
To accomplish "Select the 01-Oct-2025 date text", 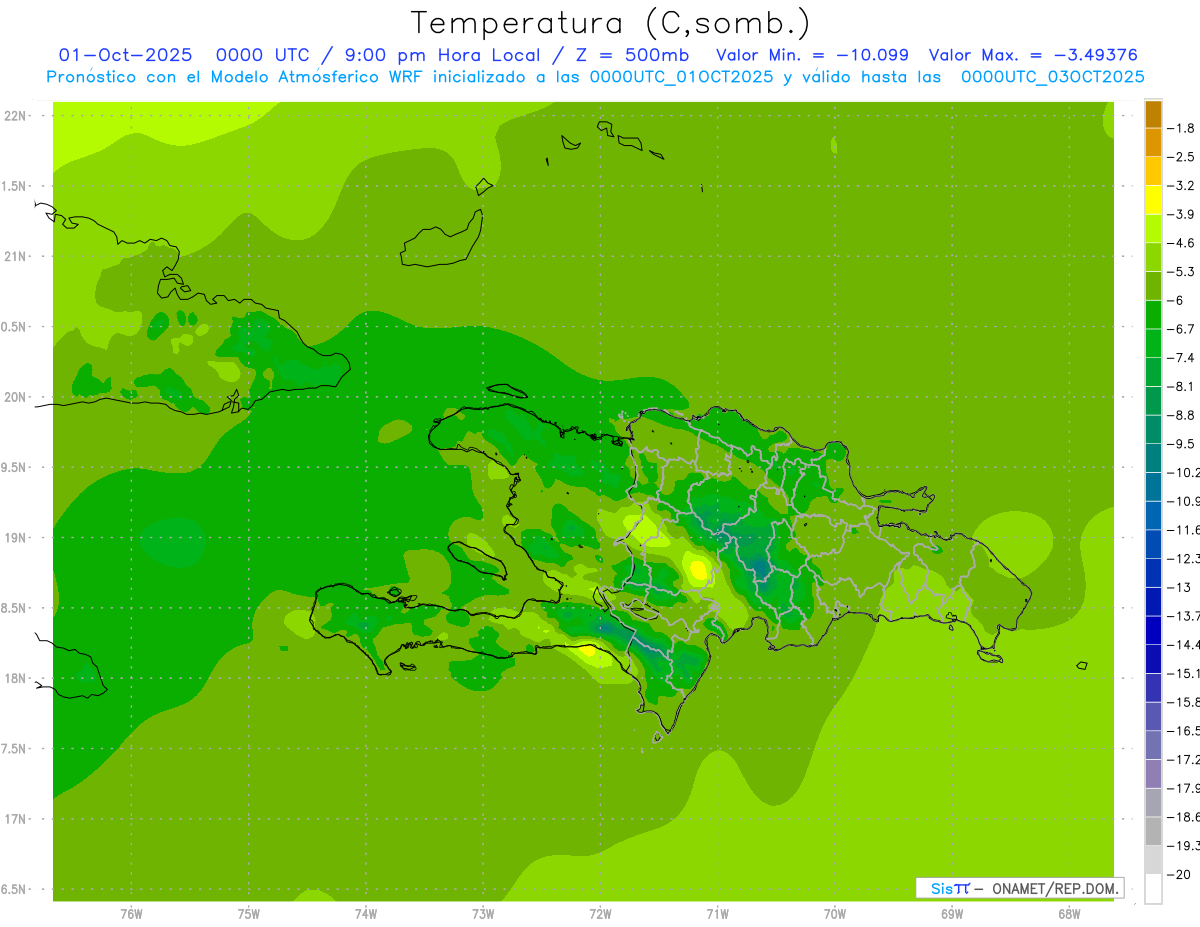I will click(x=125, y=55).
